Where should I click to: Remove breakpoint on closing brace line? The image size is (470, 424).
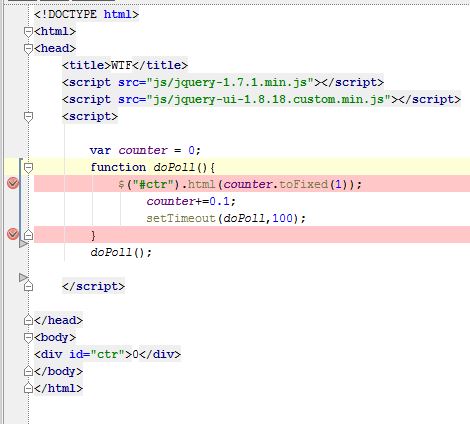(x=13, y=234)
